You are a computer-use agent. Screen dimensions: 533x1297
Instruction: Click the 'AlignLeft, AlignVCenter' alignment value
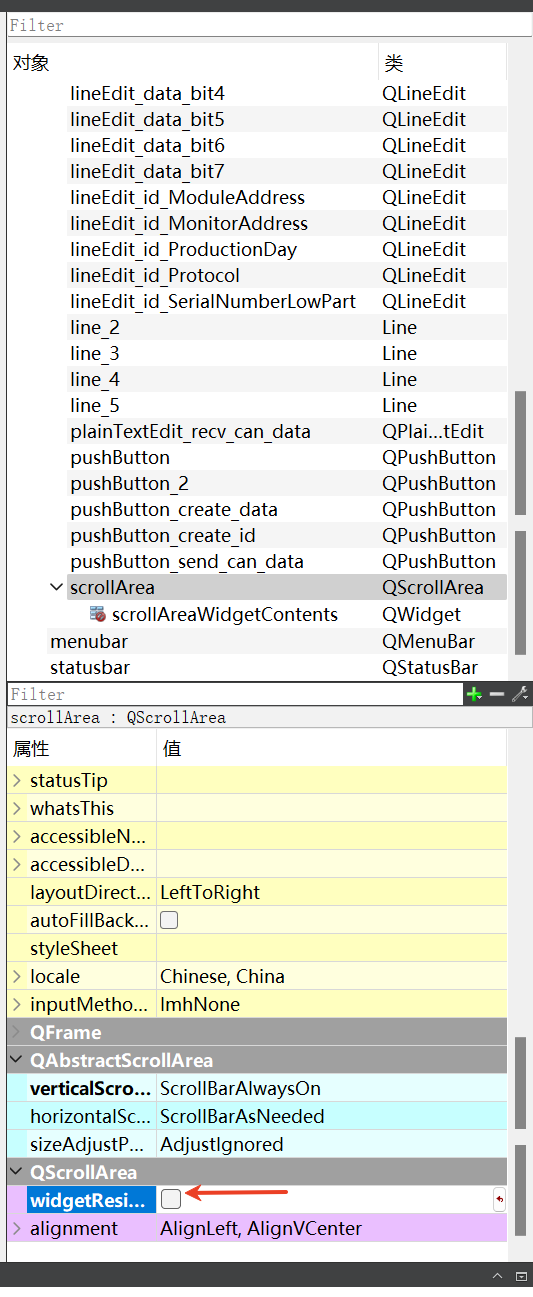(x=261, y=1228)
